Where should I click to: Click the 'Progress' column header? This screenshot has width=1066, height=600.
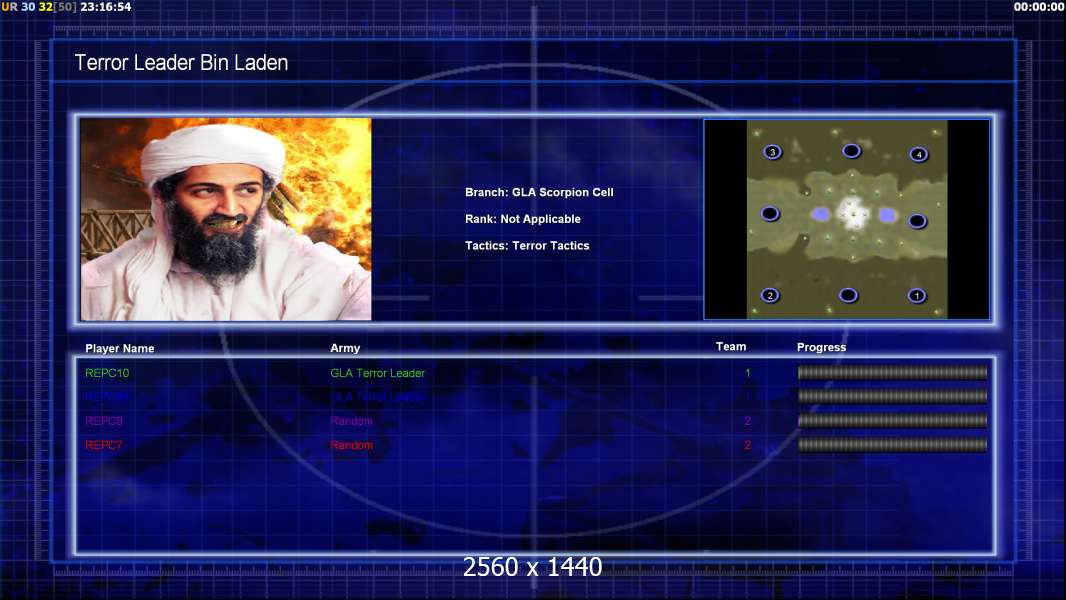click(x=821, y=347)
